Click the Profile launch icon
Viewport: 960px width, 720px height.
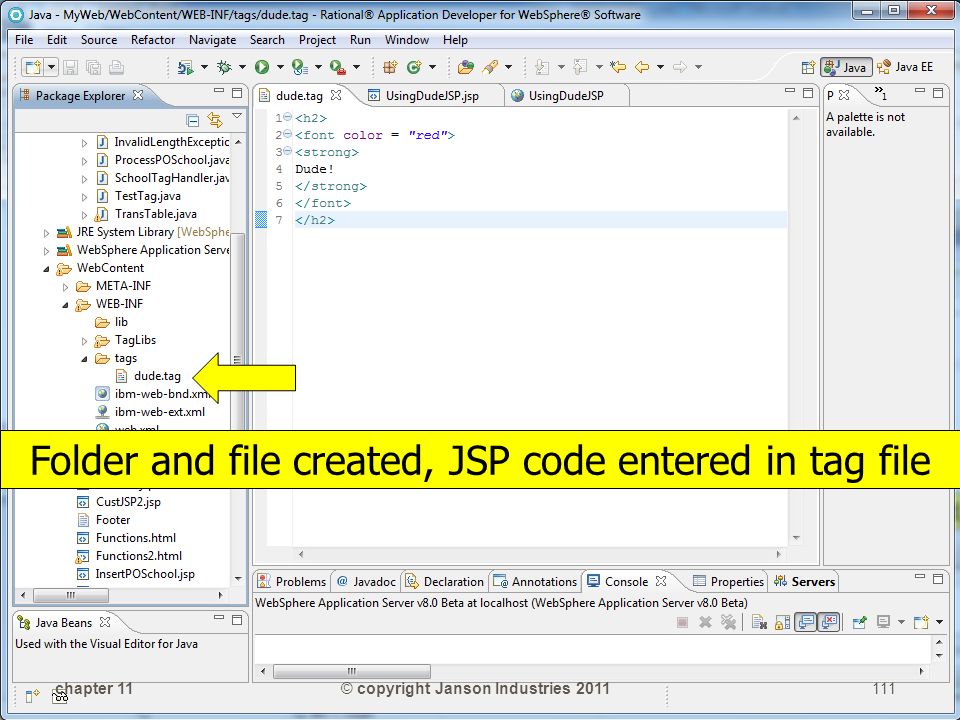[299, 67]
